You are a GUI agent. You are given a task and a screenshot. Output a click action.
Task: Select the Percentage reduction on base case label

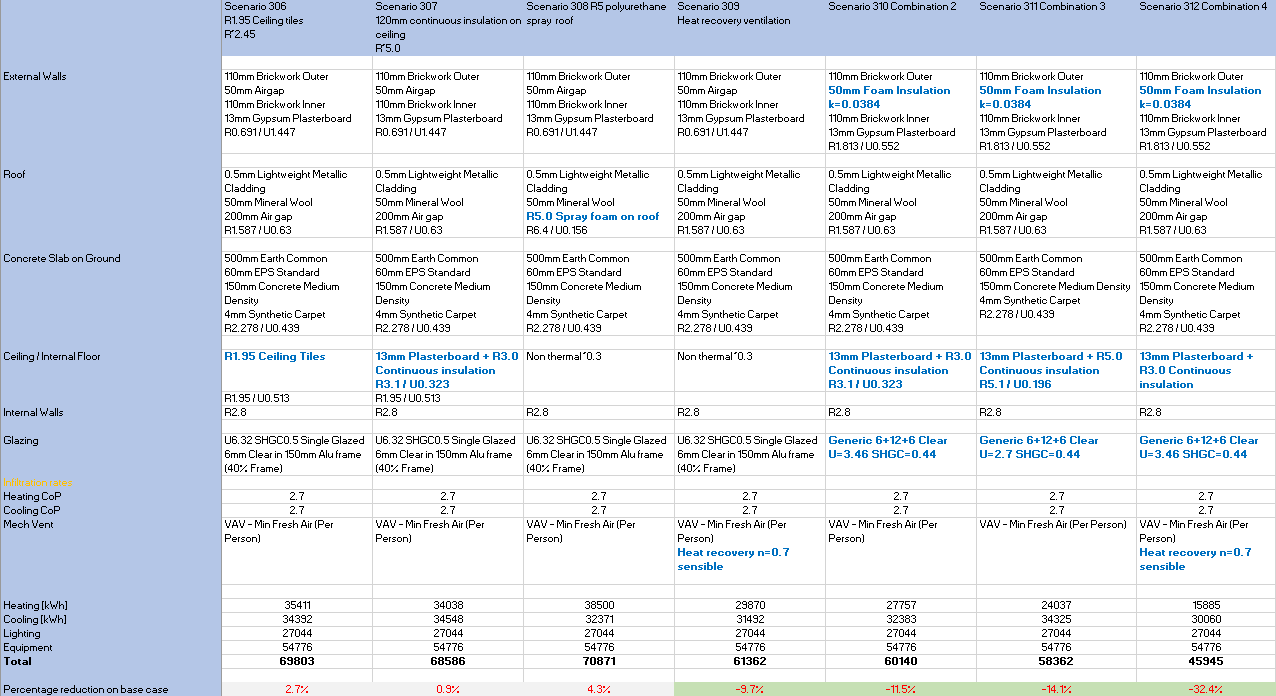click(x=85, y=689)
